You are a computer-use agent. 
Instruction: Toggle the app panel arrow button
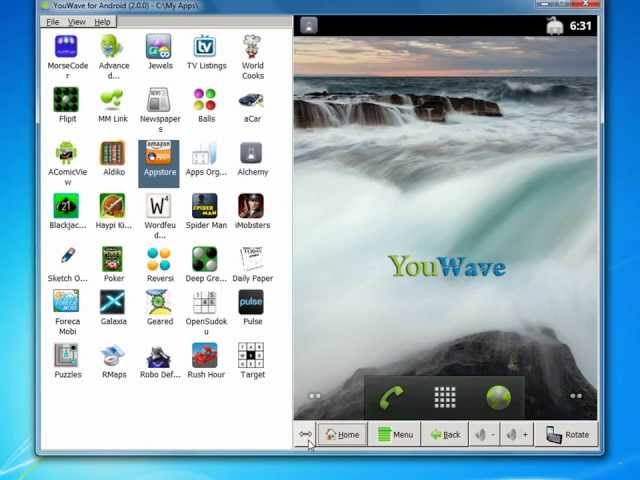(x=305, y=434)
